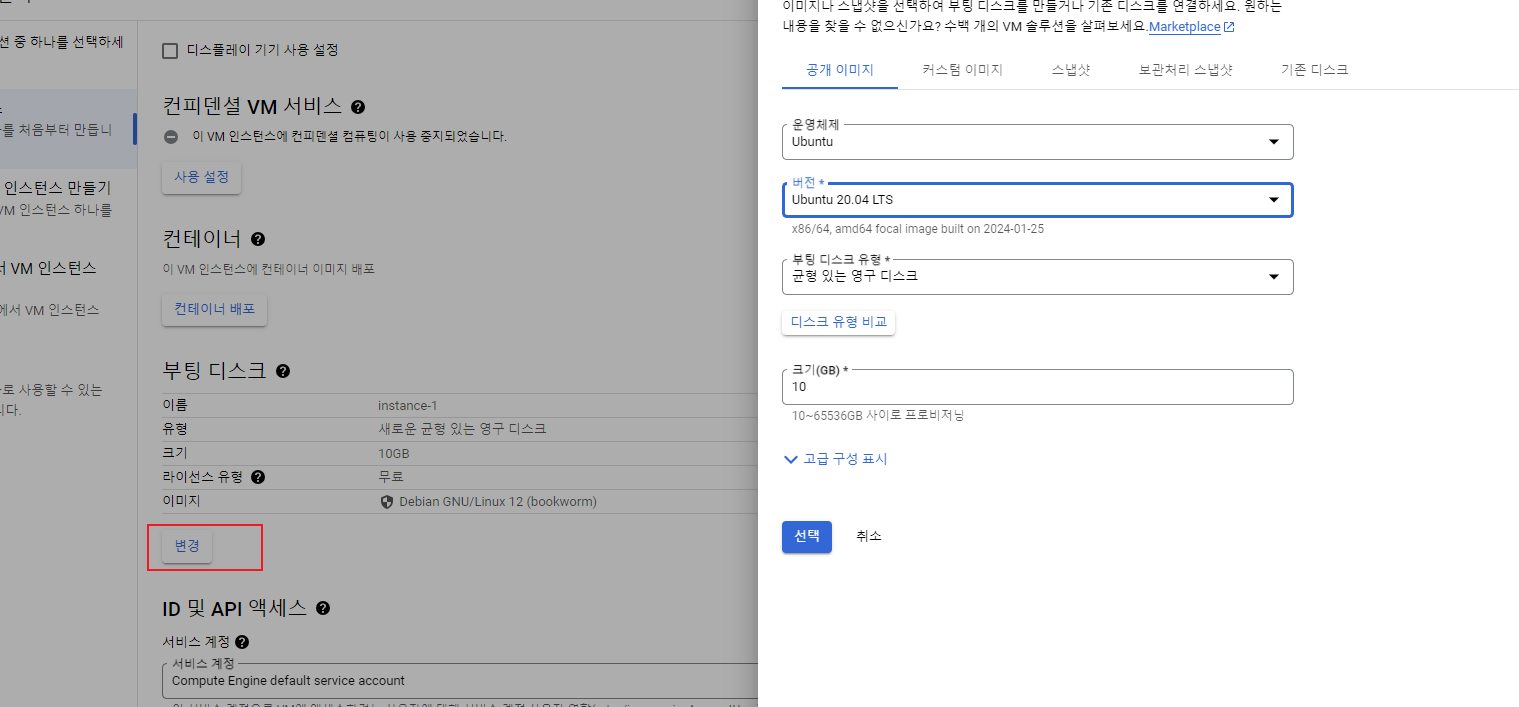Image resolution: width=1519 pixels, height=707 pixels.
Task: Click the 사용 설정 button
Action: coord(201,177)
